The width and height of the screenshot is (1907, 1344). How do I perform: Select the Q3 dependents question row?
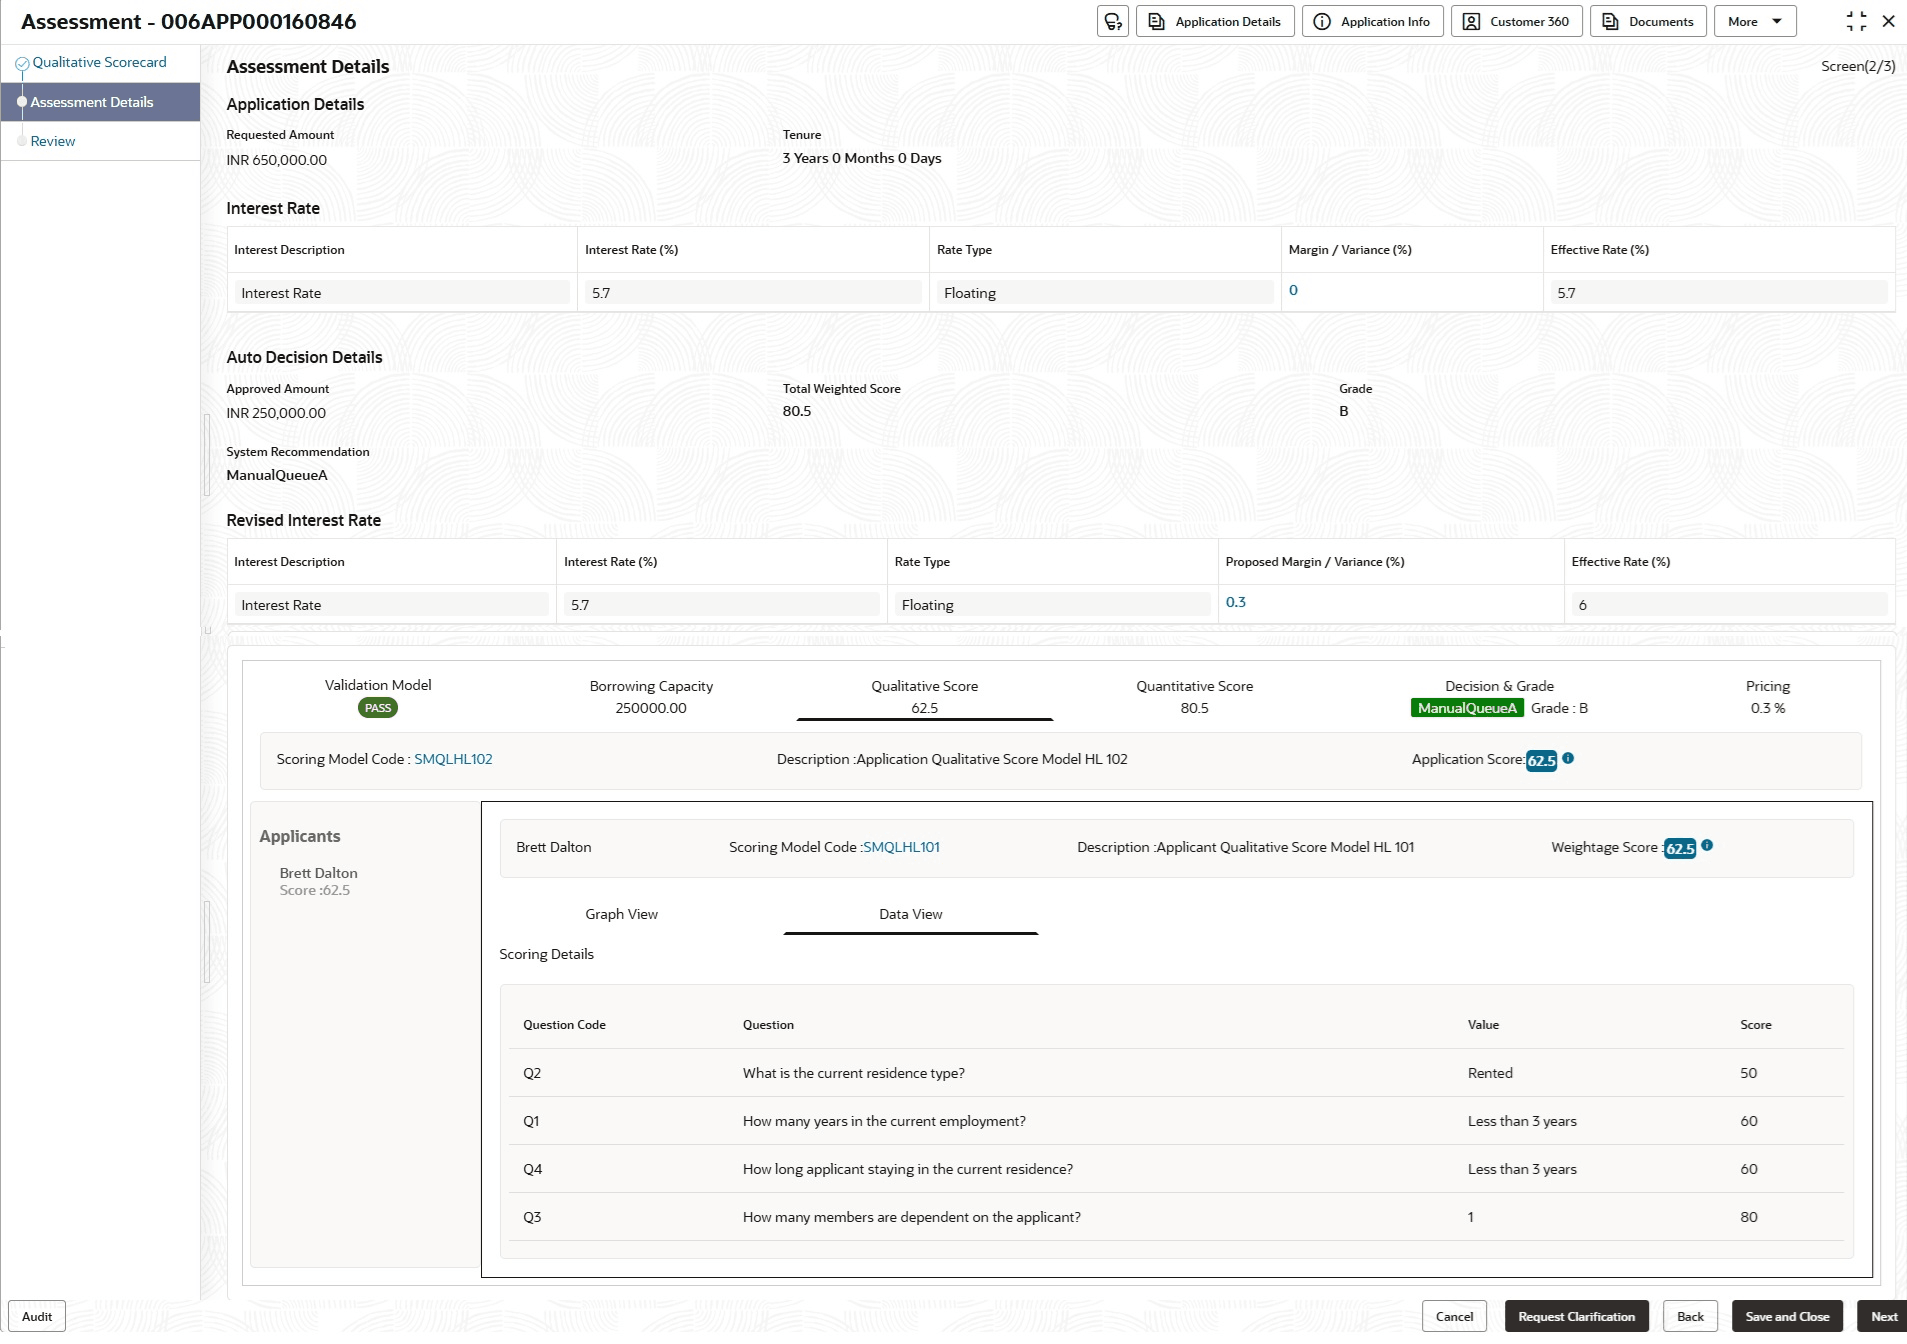(x=1176, y=1217)
